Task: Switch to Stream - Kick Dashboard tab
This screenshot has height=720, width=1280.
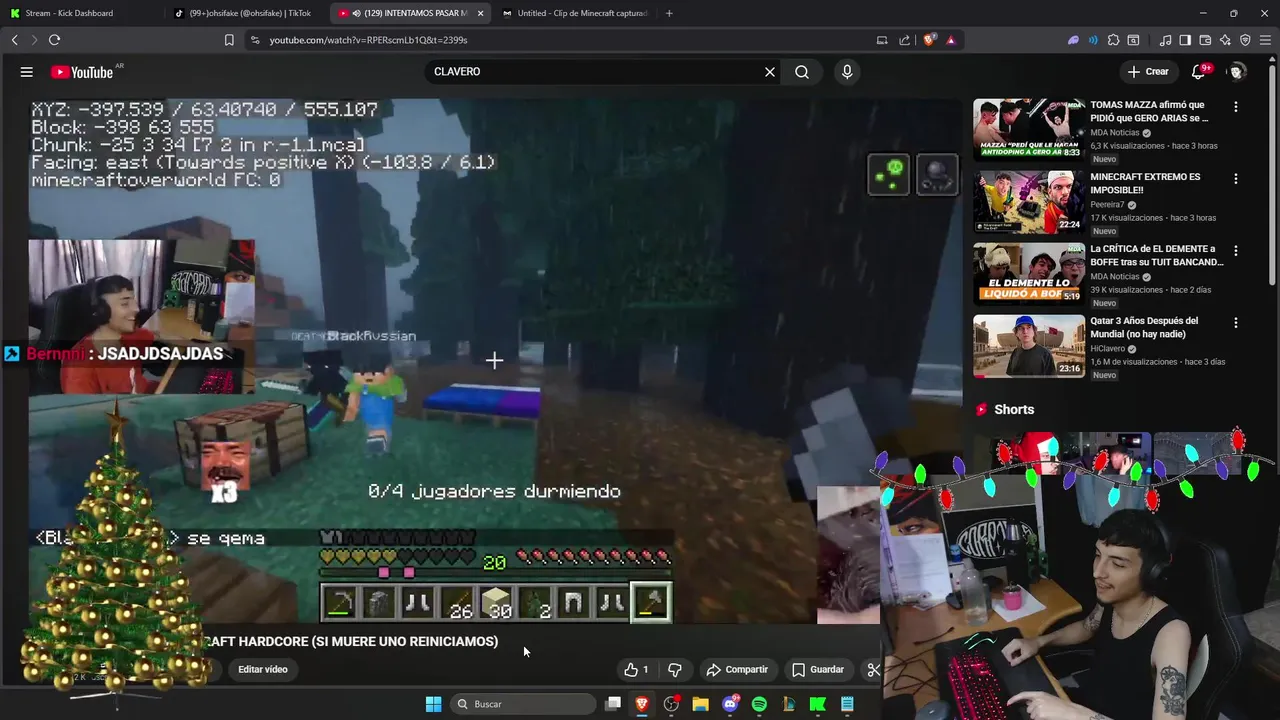Action: pos(80,13)
